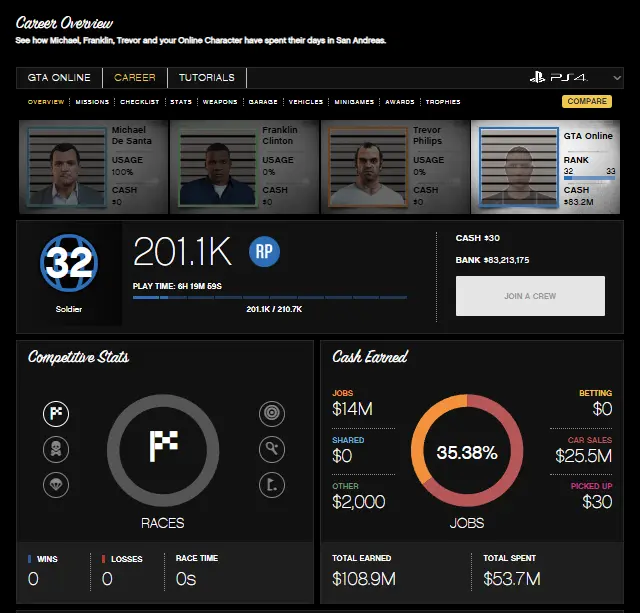The height and width of the screenshot is (613, 640).
Task: Open the Weapons sub-menu
Action: pyautogui.click(x=220, y=102)
